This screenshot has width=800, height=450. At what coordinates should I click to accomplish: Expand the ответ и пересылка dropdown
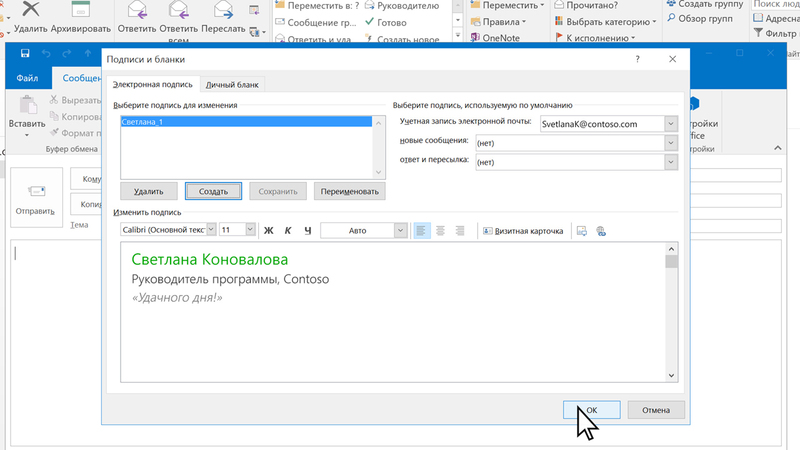(670, 162)
